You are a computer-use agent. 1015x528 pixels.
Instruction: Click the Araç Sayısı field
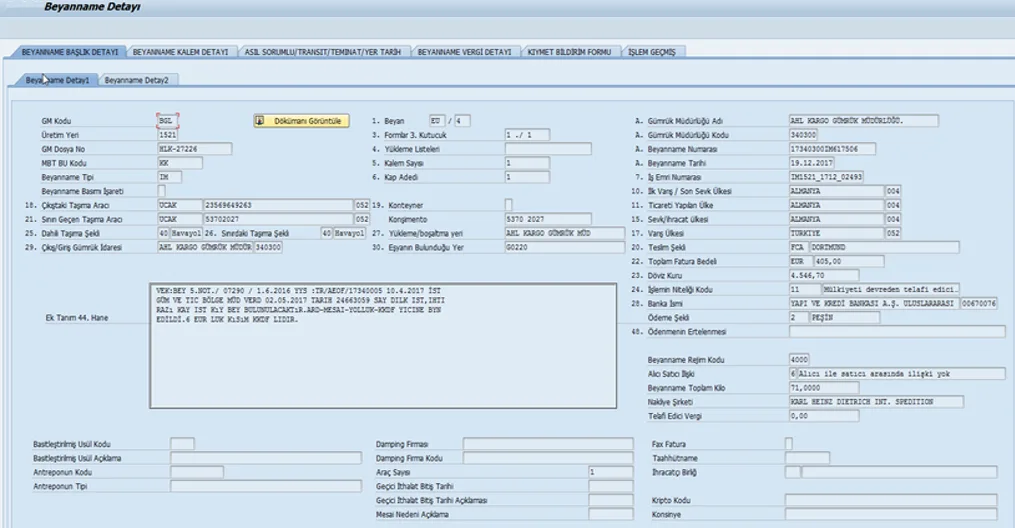click(611, 472)
